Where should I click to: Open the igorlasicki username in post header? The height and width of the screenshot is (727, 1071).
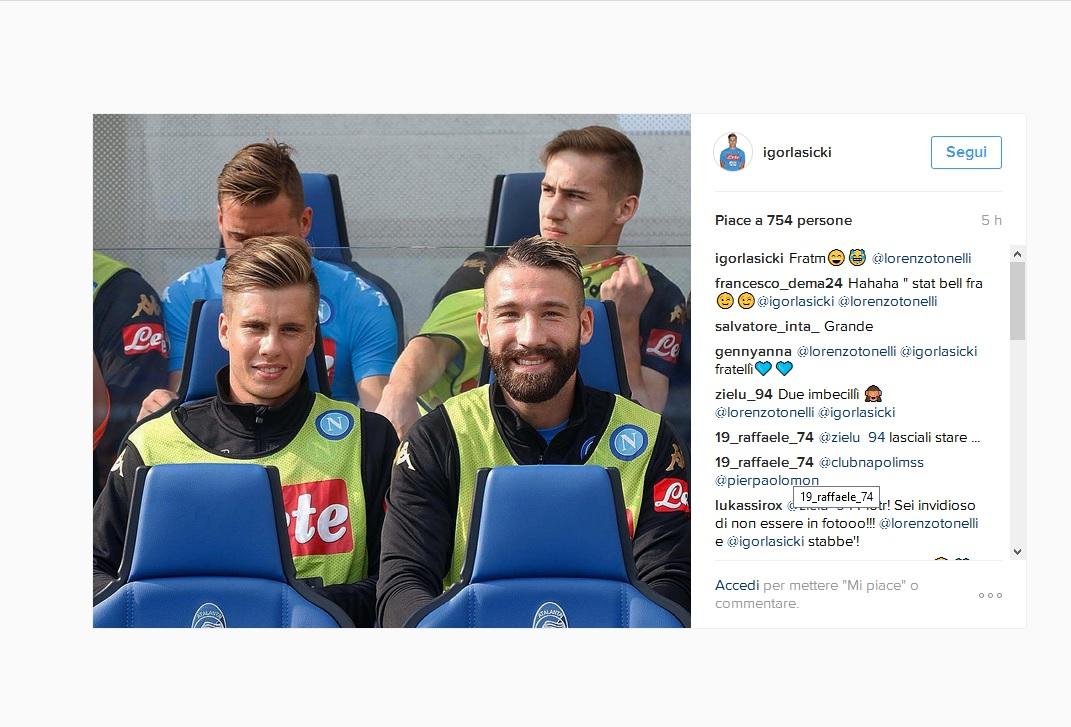coord(797,152)
